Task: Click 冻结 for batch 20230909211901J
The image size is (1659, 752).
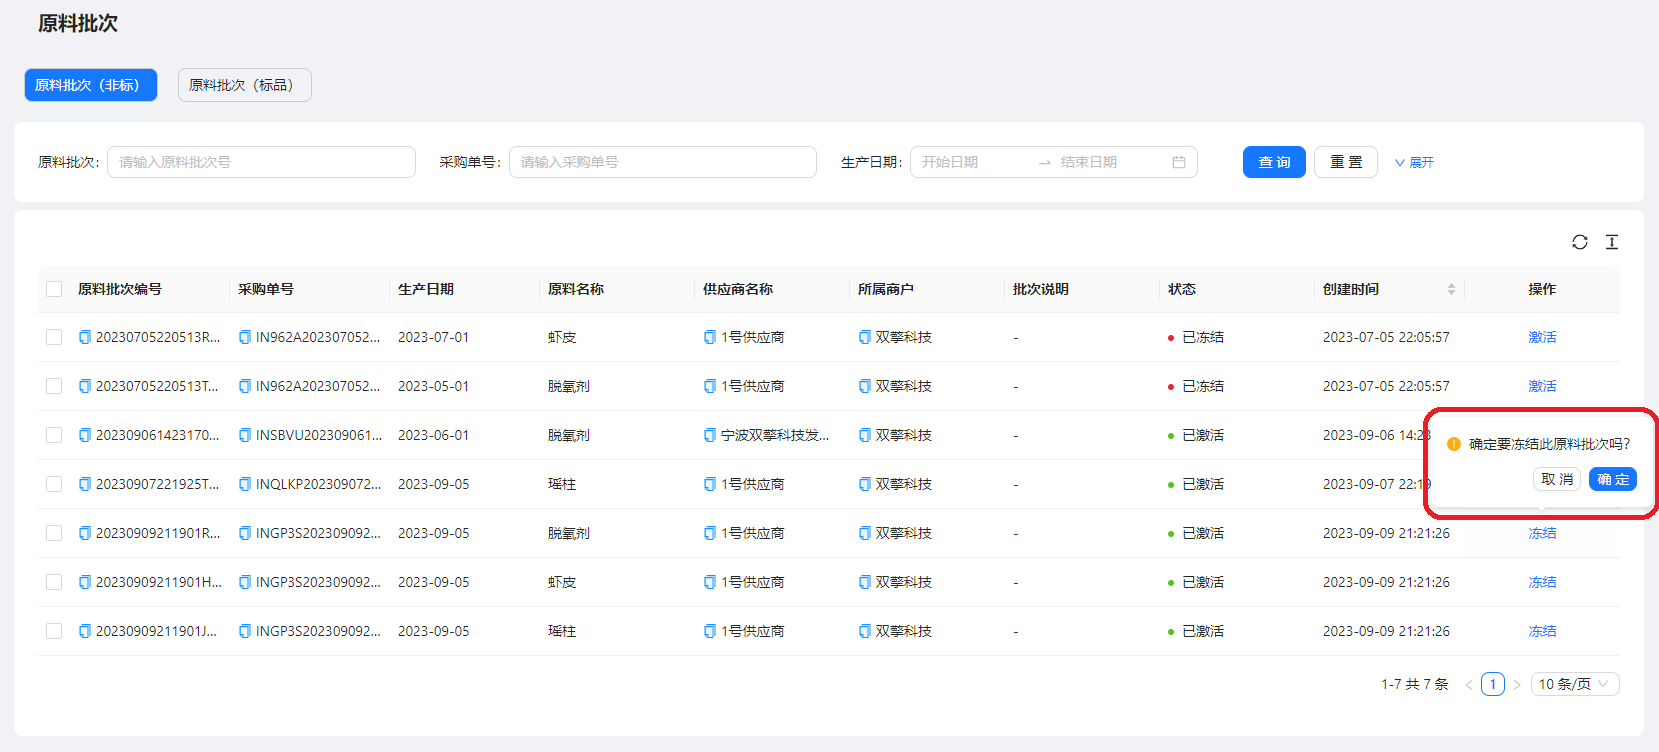Action: 1542,631
